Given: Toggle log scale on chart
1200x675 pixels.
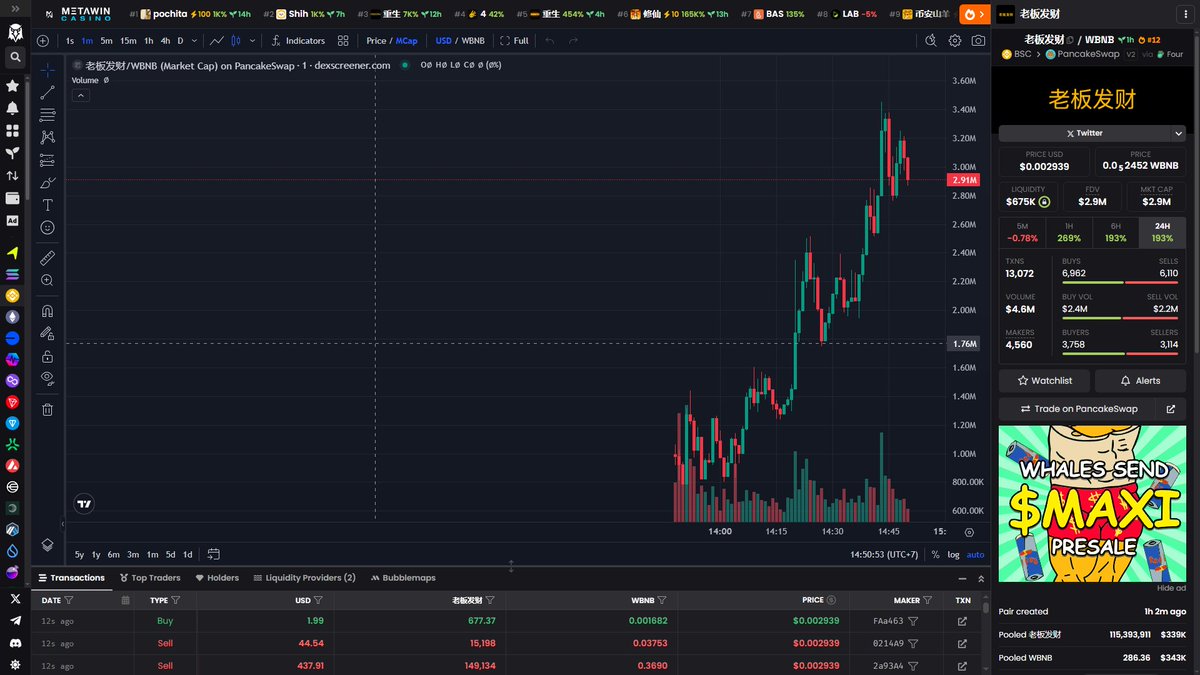Looking at the screenshot, I should [953, 554].
